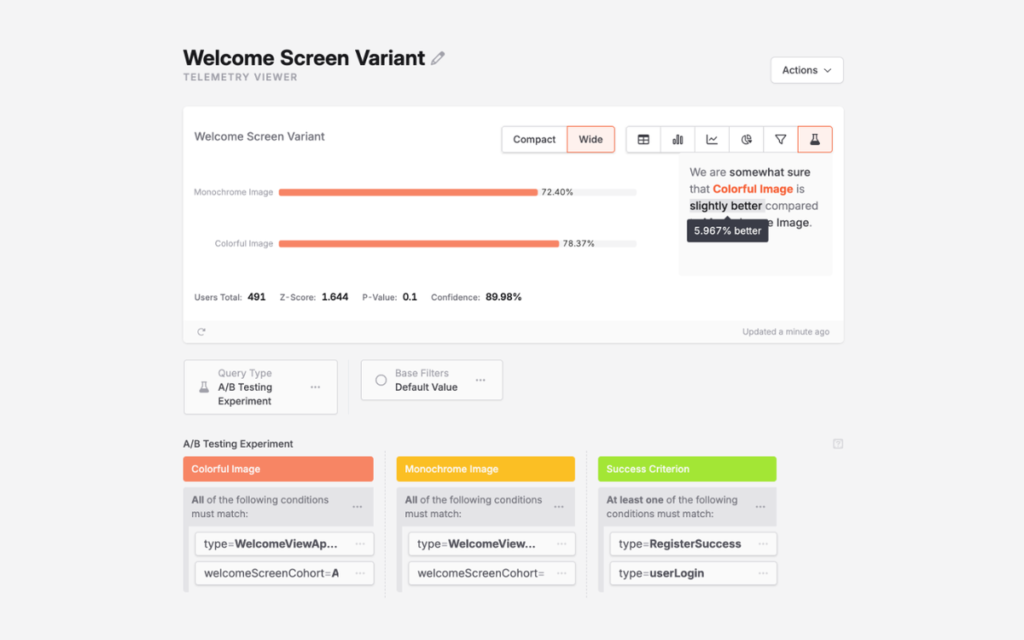Click the type=RegisterSuccess filter

(694, 544)
